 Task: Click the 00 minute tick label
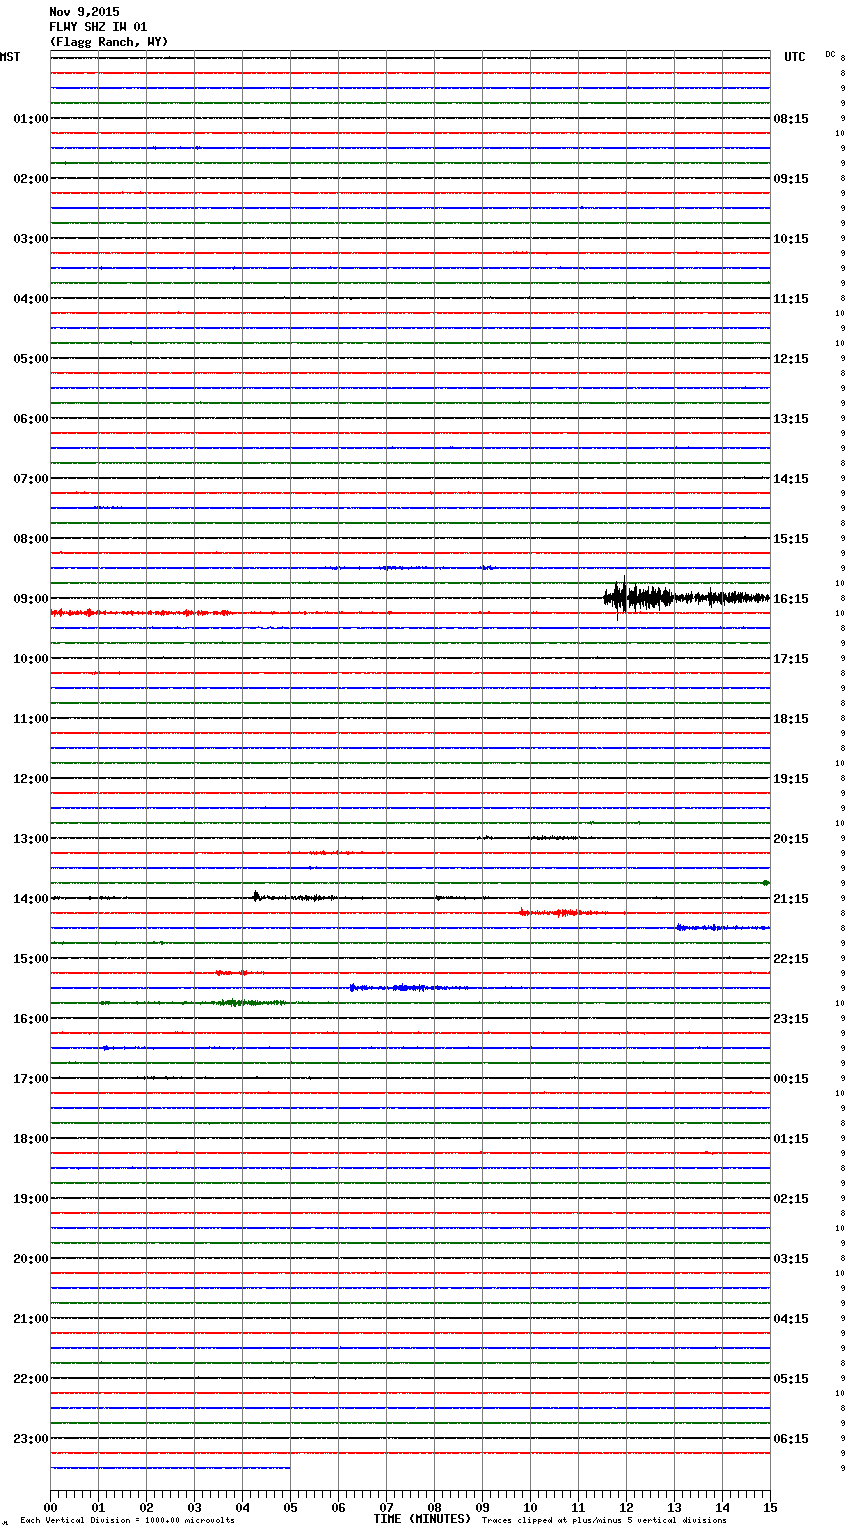click(51, 1508)
